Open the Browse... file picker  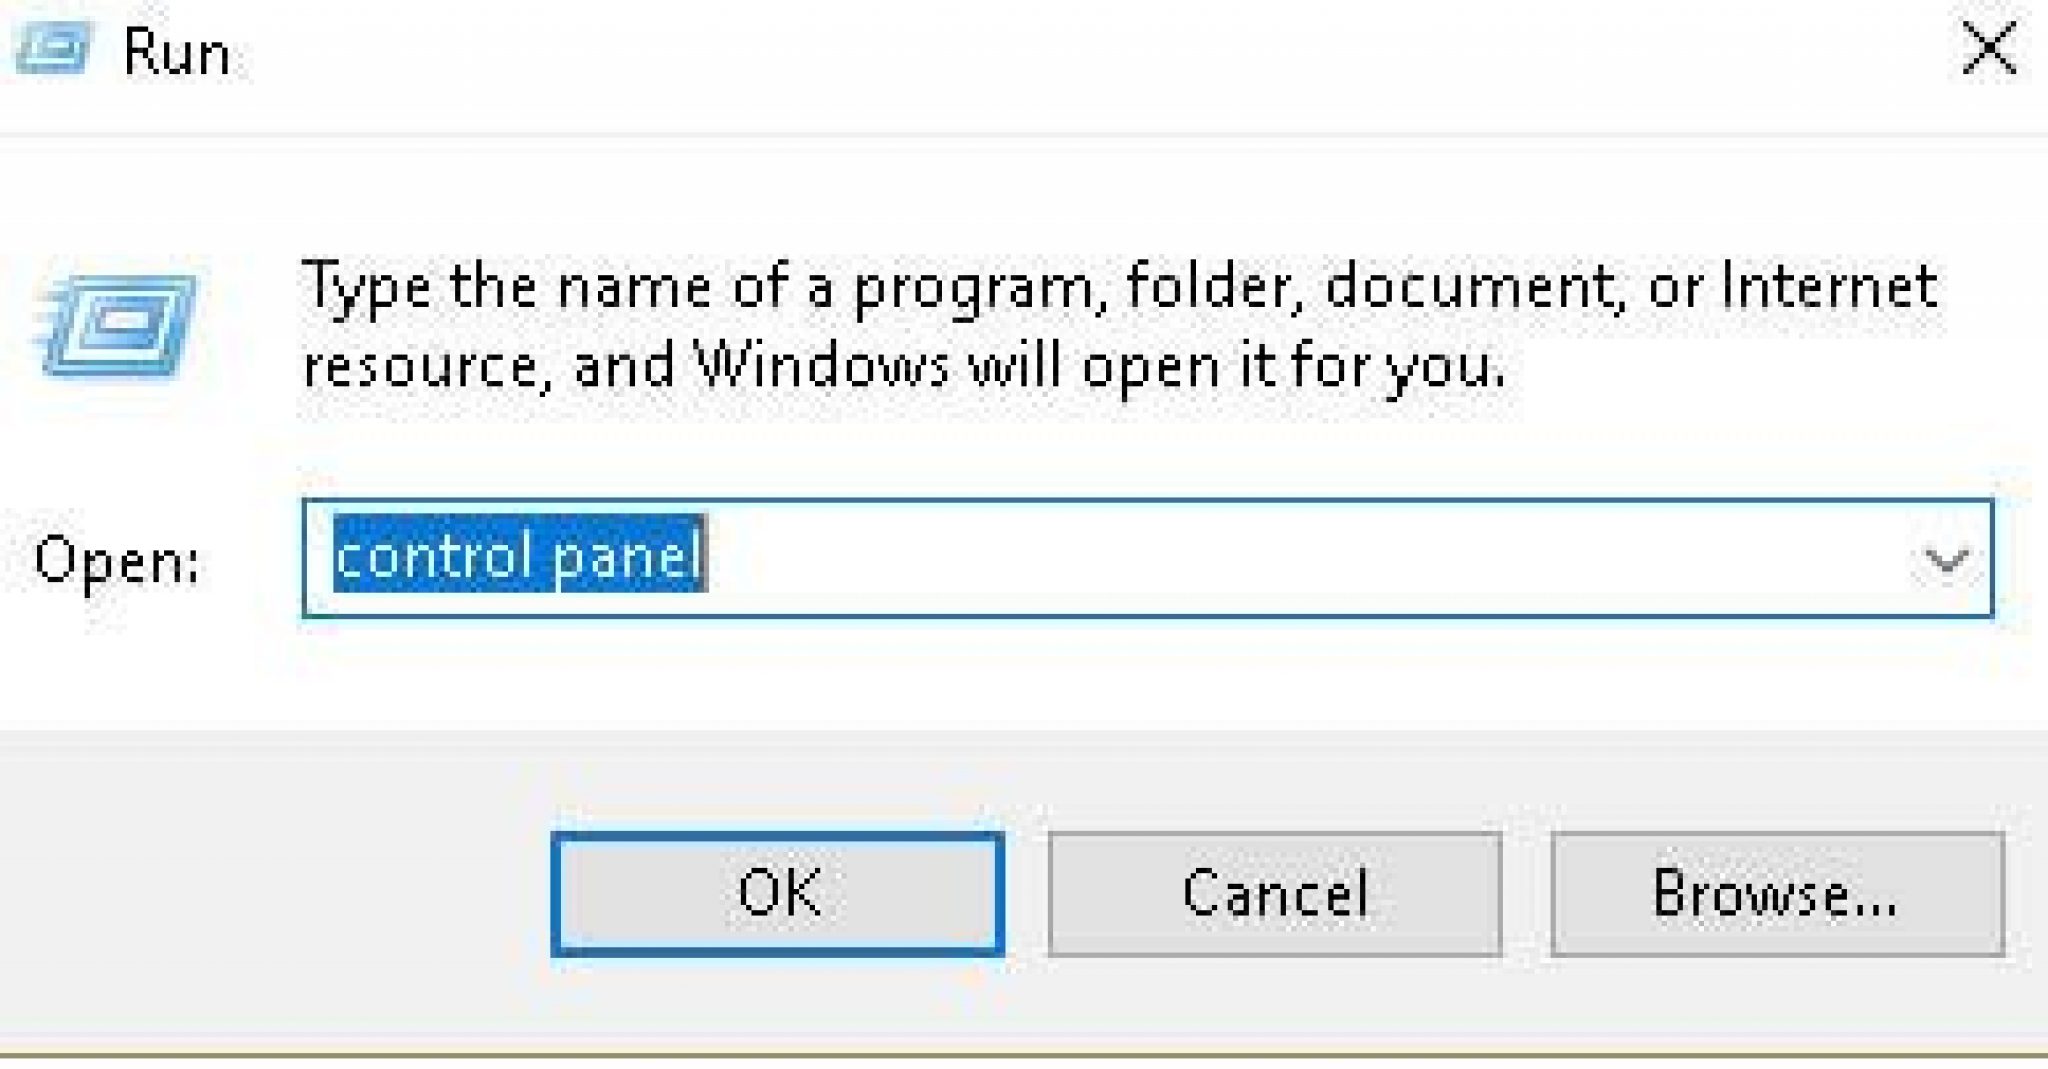tap(1777, 893)
